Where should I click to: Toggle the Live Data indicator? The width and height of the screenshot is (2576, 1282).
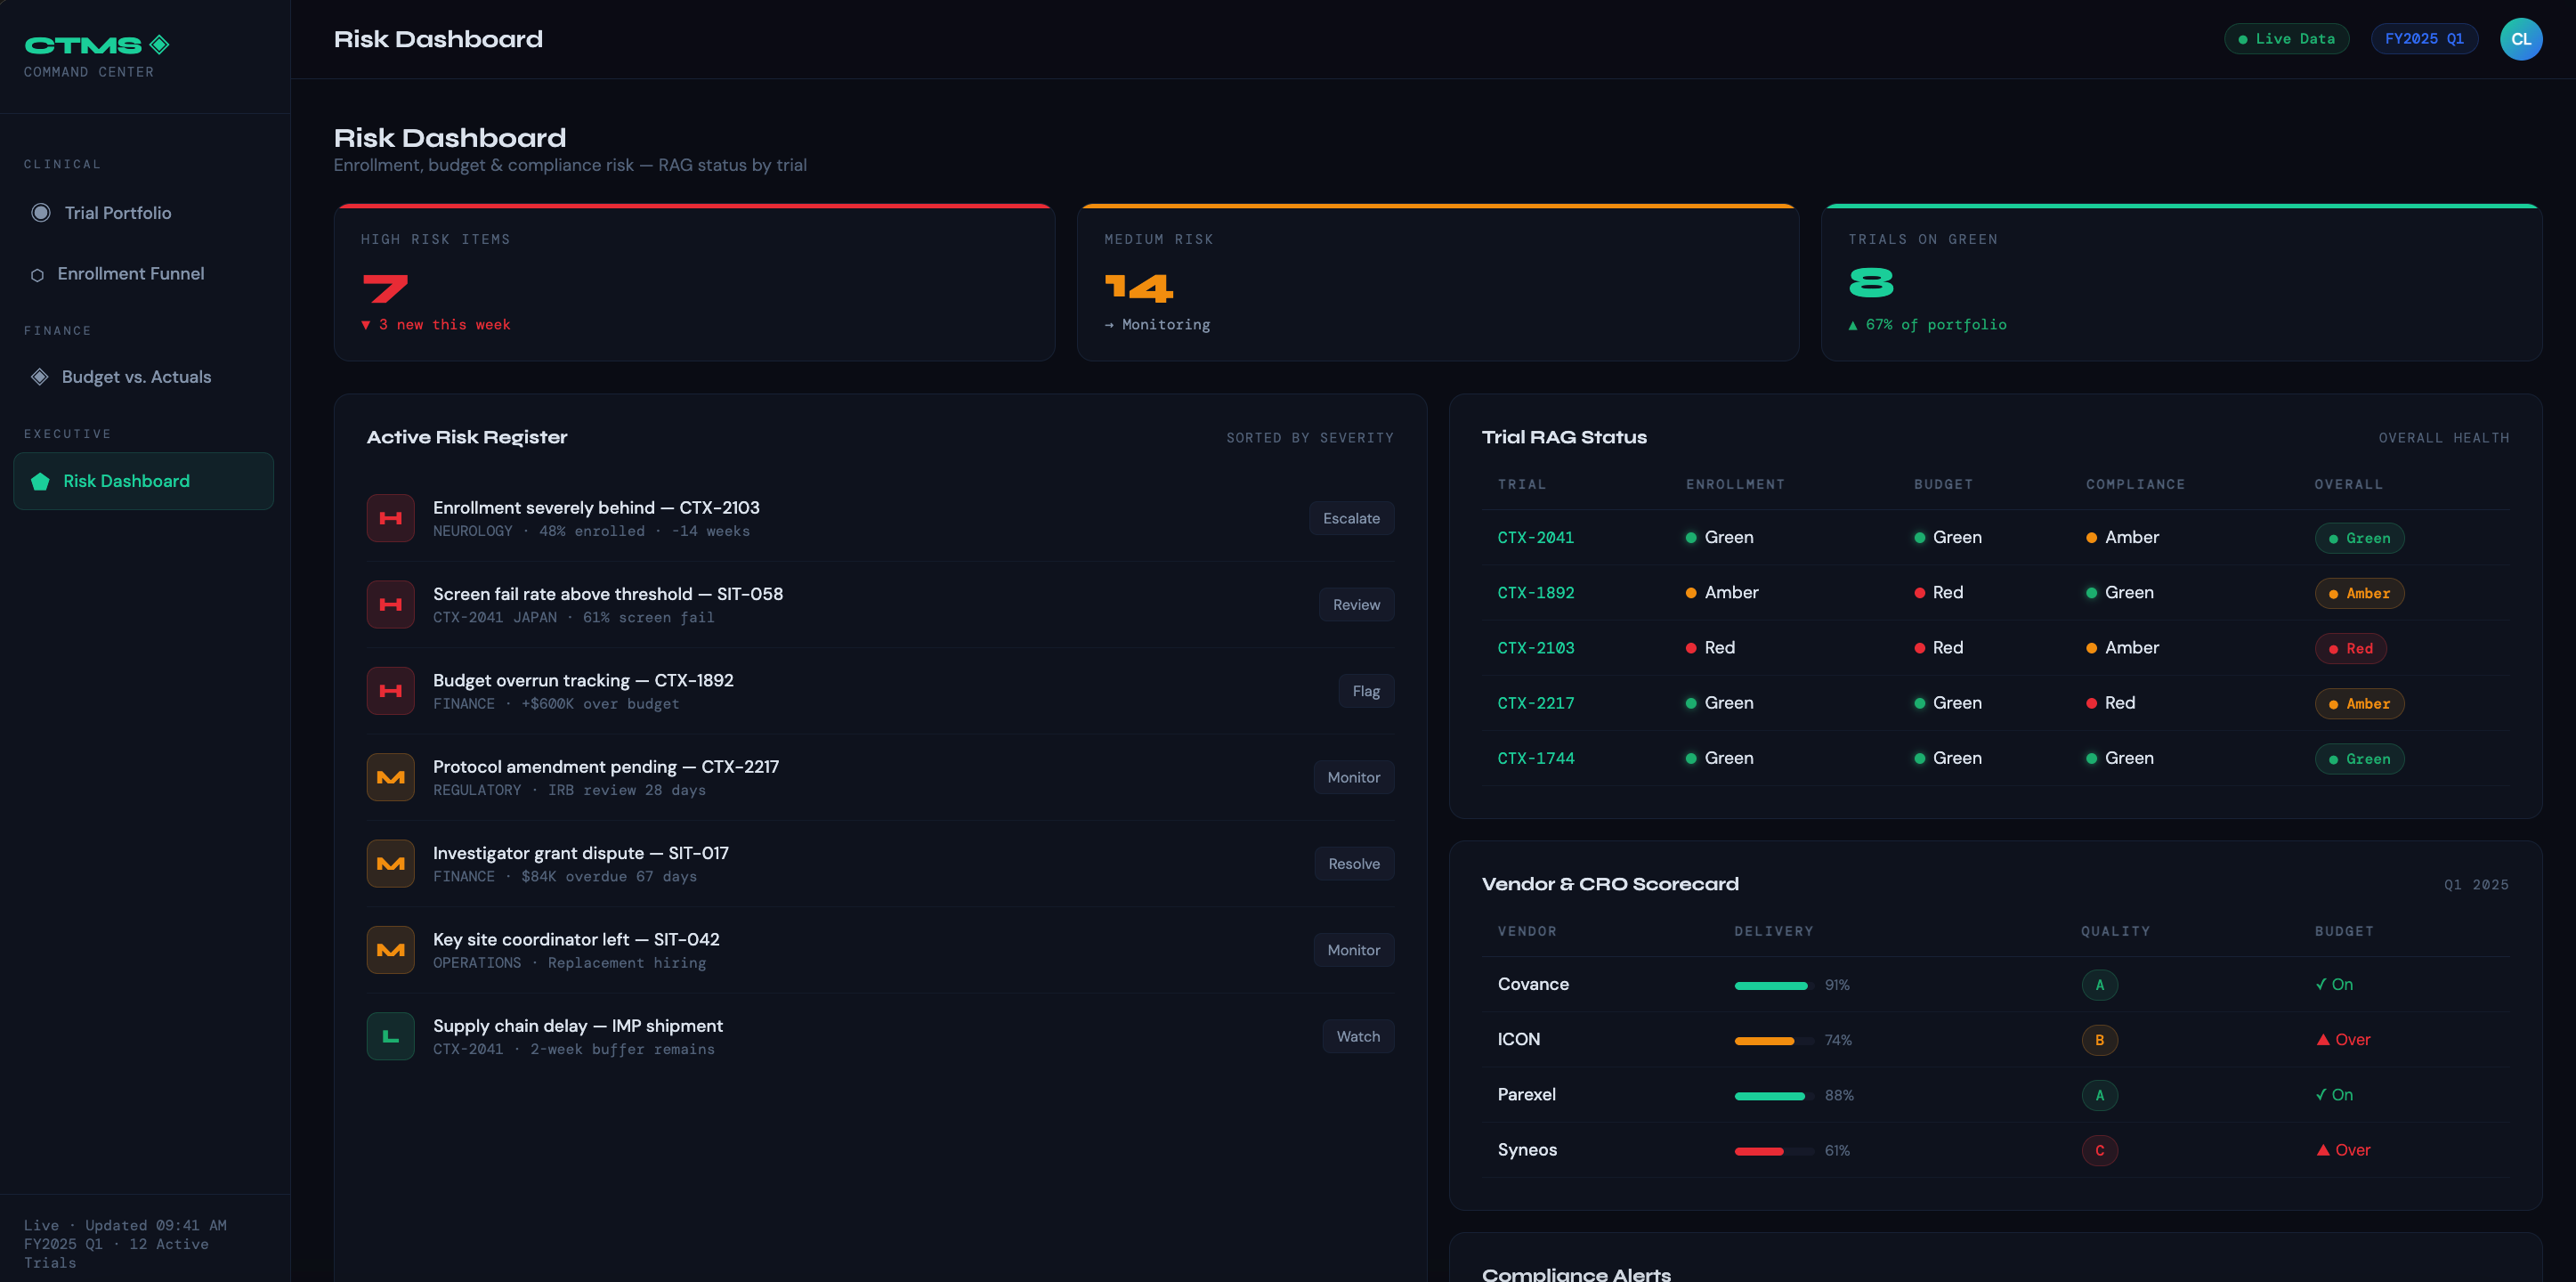2286,38
